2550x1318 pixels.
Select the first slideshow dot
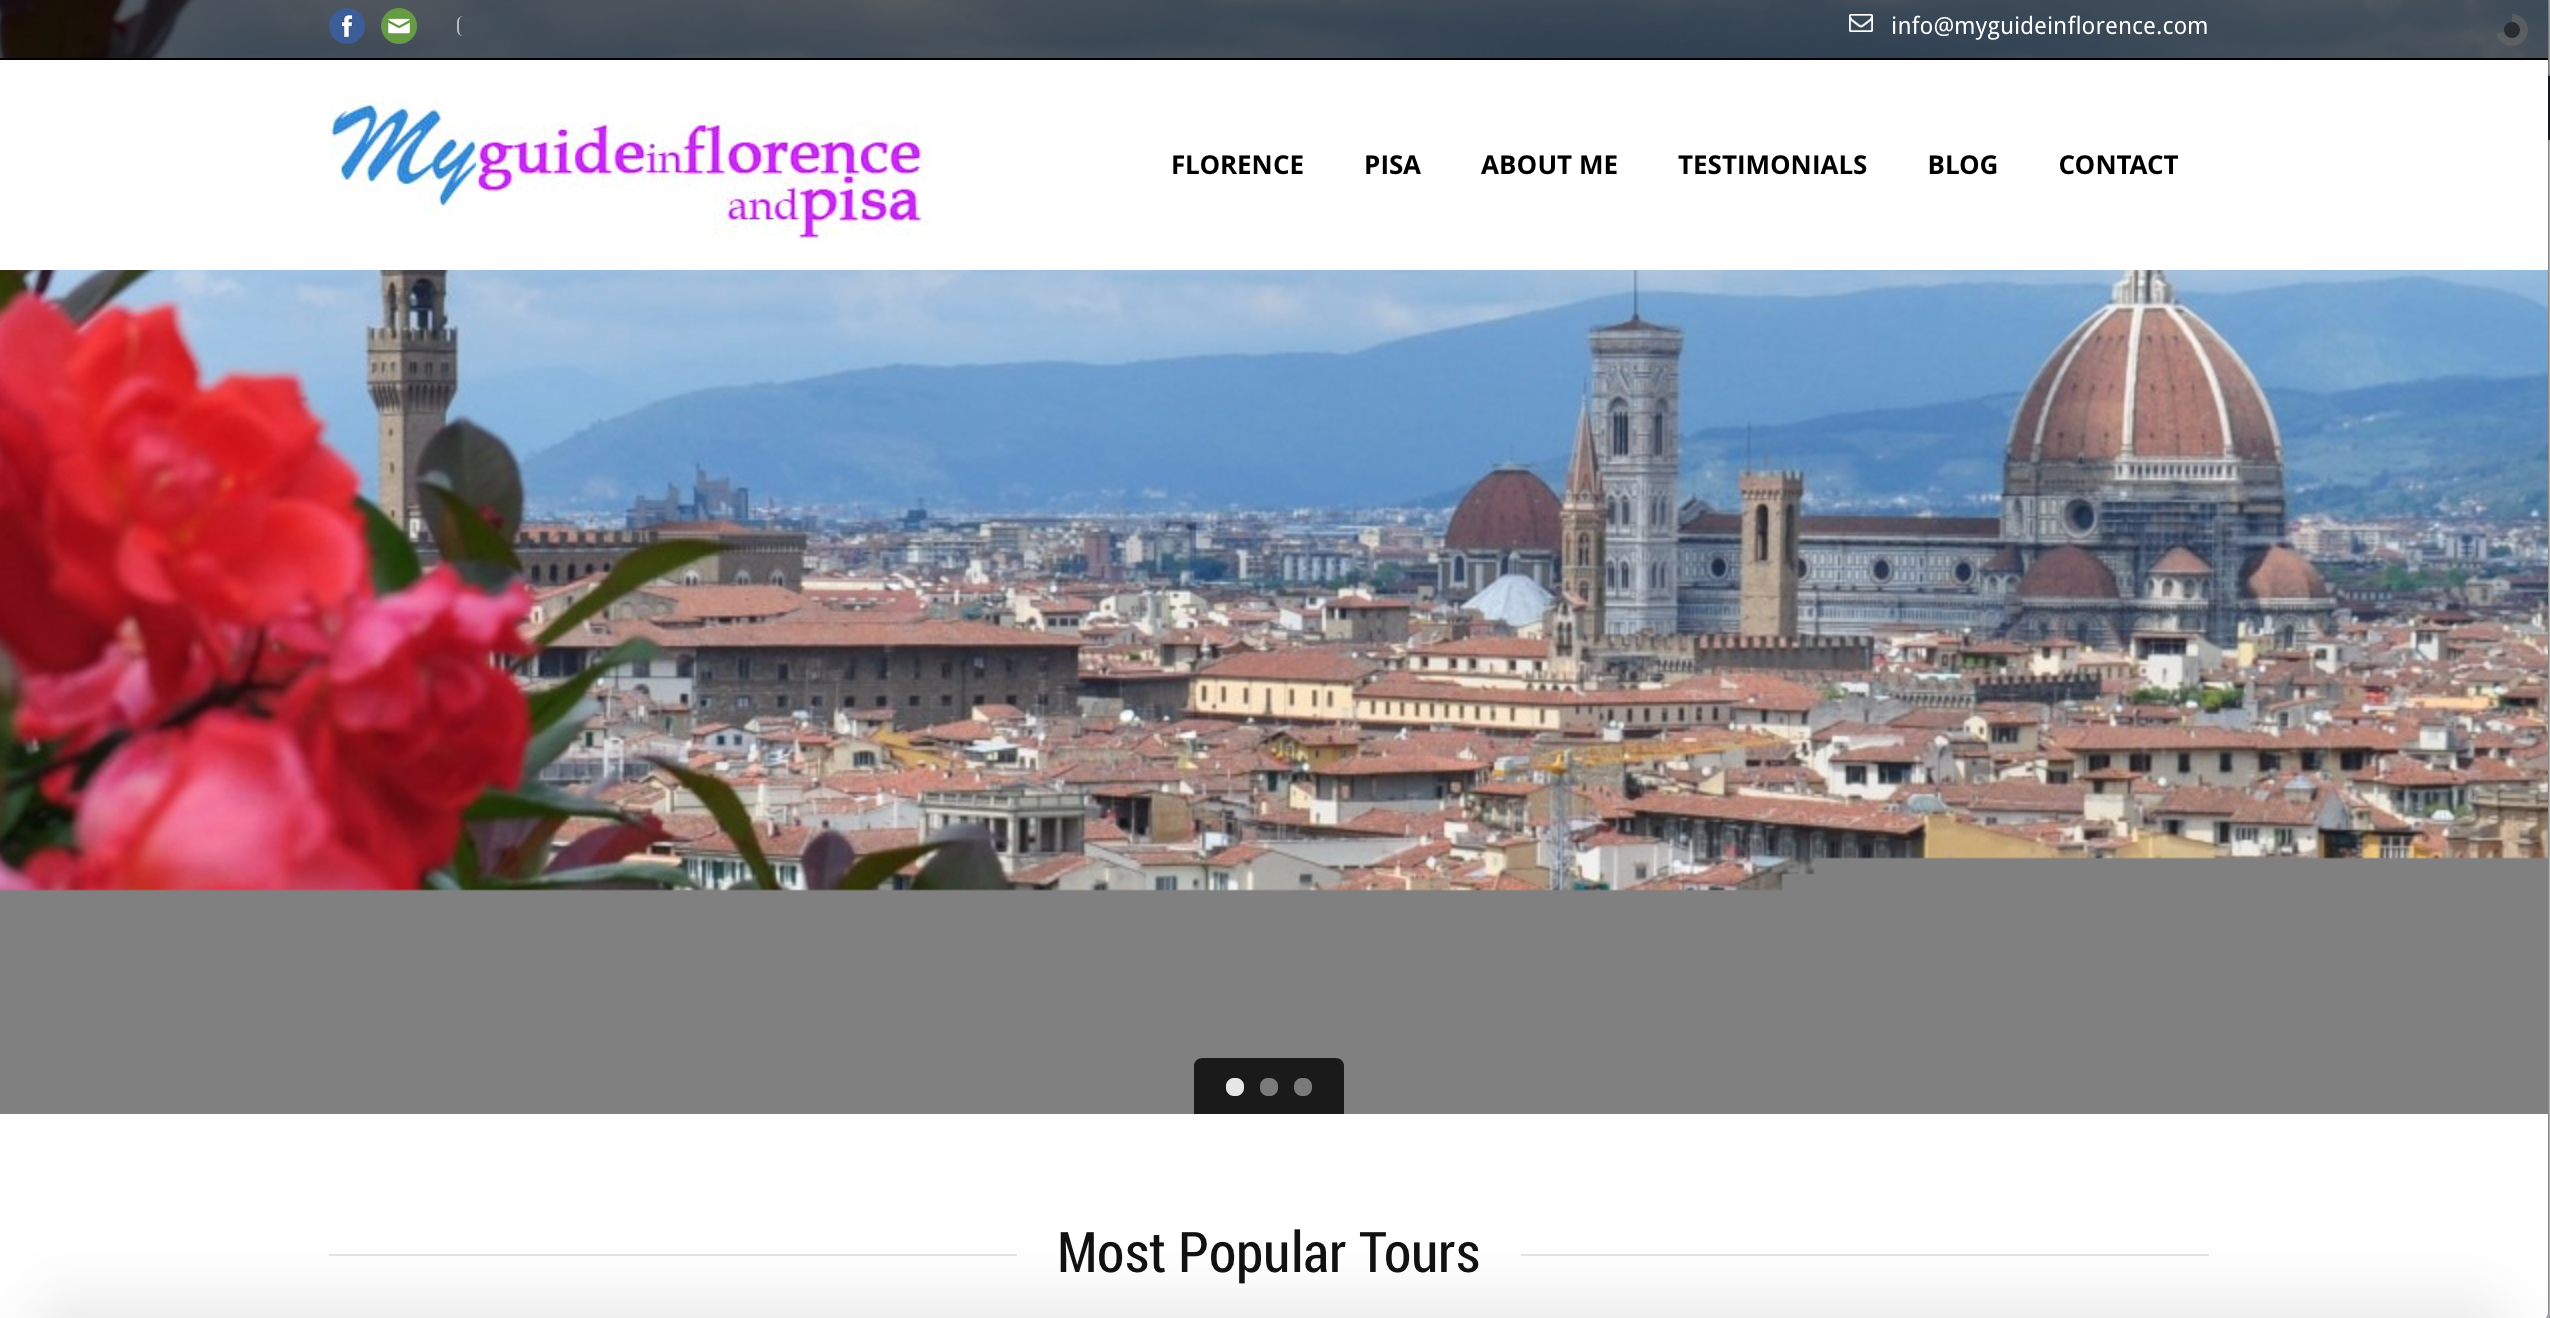click(1235, 1087)
